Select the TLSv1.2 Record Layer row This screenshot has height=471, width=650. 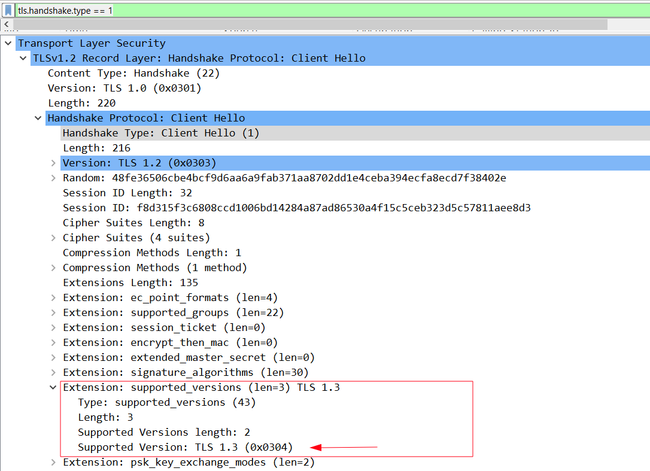[x=340, y=58]
